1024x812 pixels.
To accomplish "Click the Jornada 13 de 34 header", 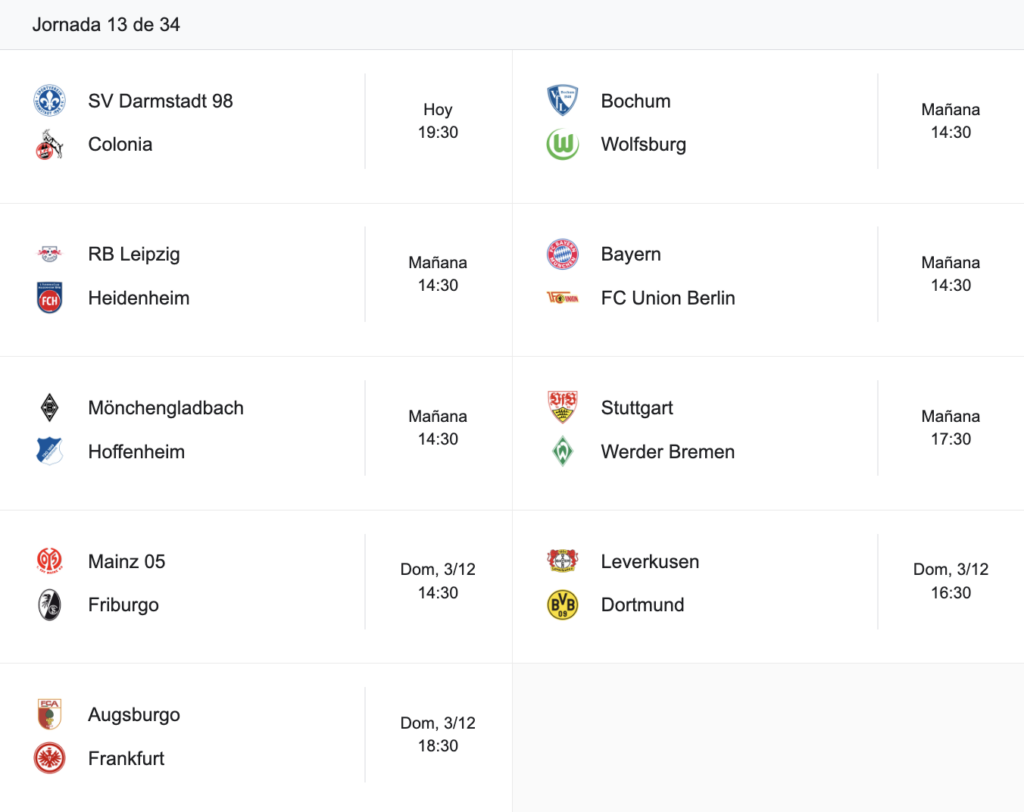I will click(x=106, y=25).
